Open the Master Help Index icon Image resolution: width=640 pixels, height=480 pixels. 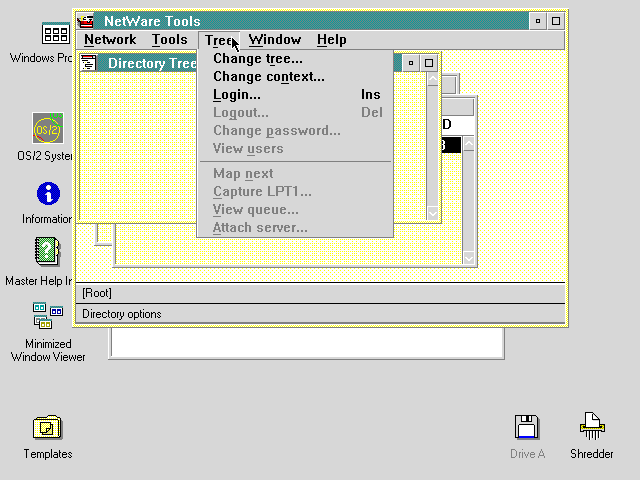click(48, 251)
